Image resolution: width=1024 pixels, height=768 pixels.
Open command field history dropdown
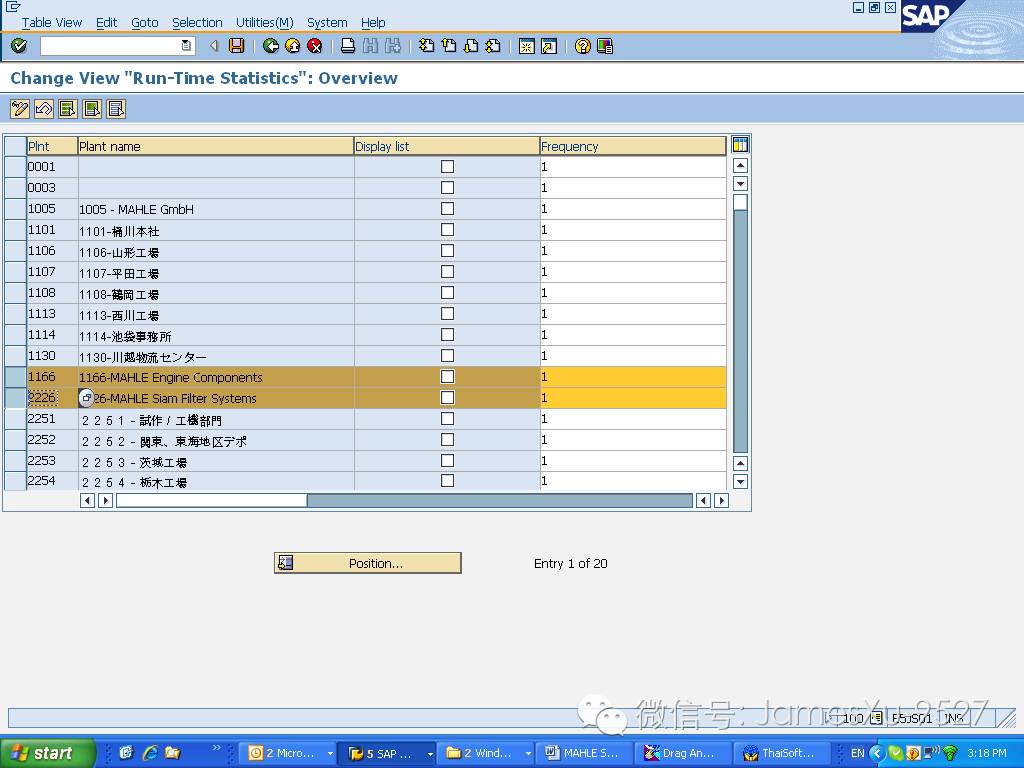tap(186, 45)
